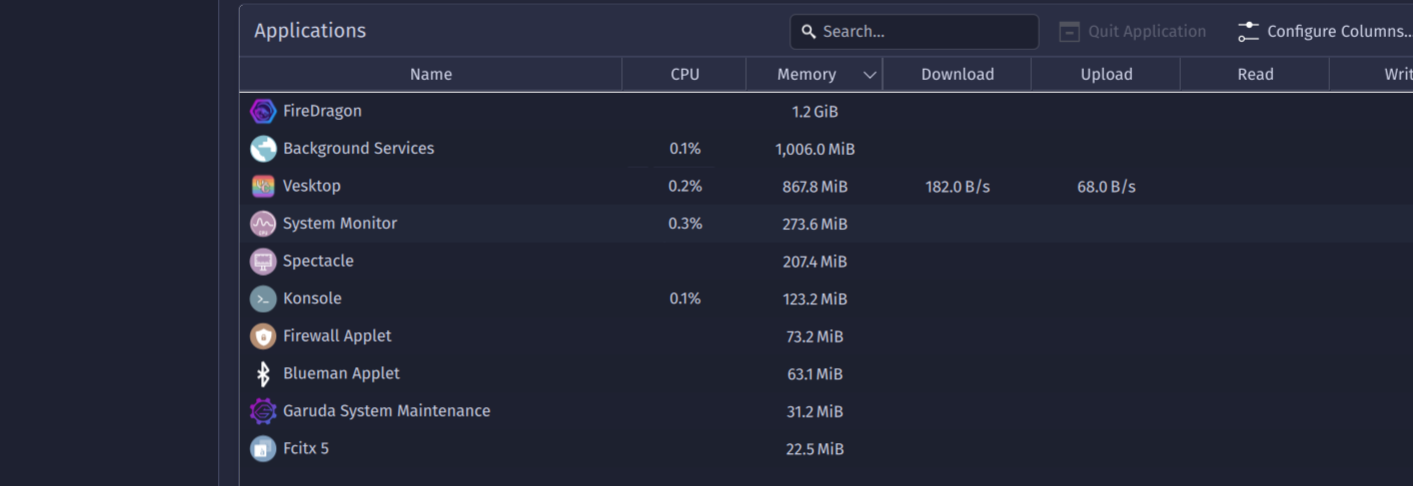Screen dimensions: 1413x486
Task: Click the 182.0 B/s download value
Action: point(957,187)
